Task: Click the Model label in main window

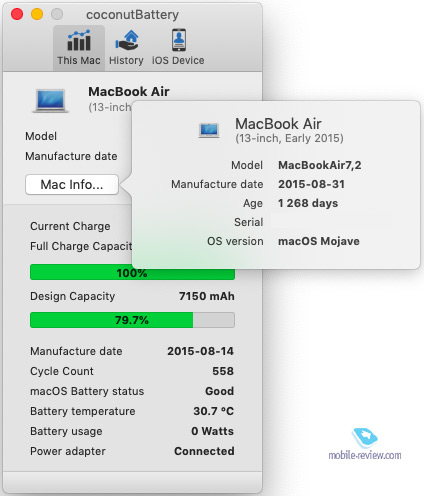Action: 41,136
